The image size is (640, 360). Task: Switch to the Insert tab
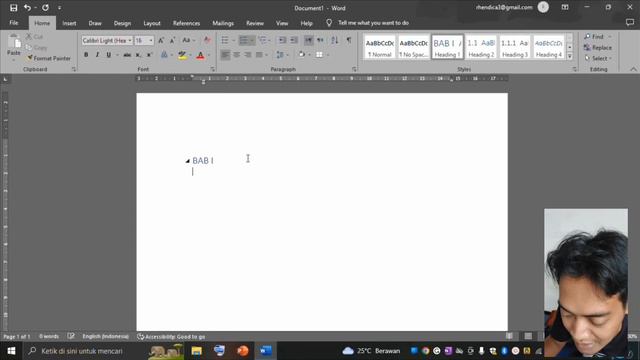69,23
